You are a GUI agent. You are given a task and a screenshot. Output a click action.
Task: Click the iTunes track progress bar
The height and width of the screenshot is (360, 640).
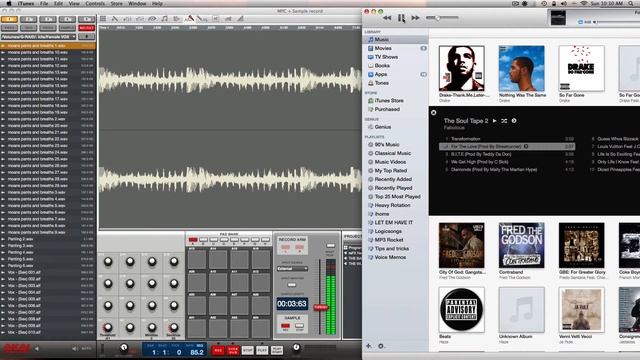click(618, 22)
